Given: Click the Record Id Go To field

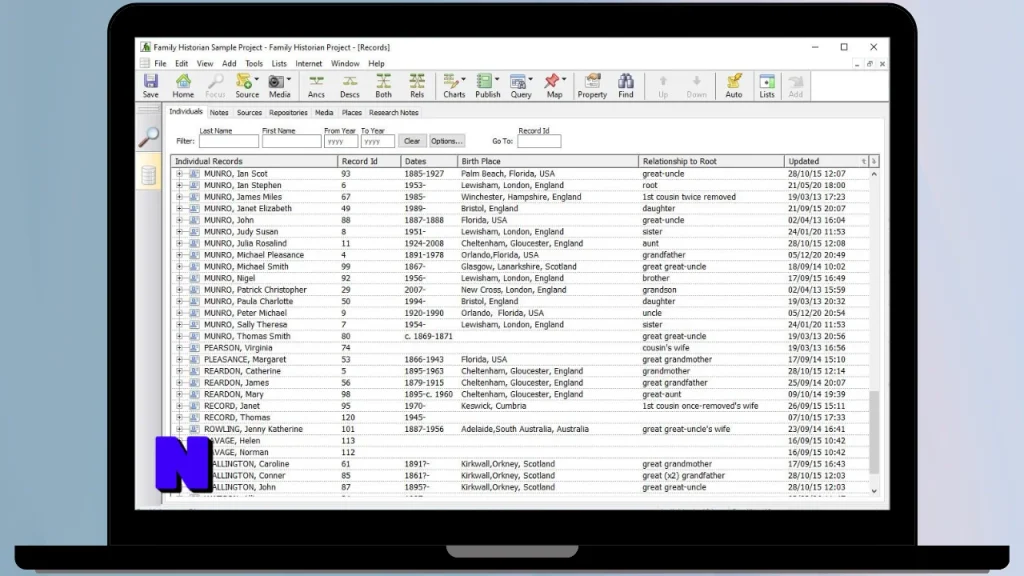Looking at the screenshot, I should tap(539, 141).
